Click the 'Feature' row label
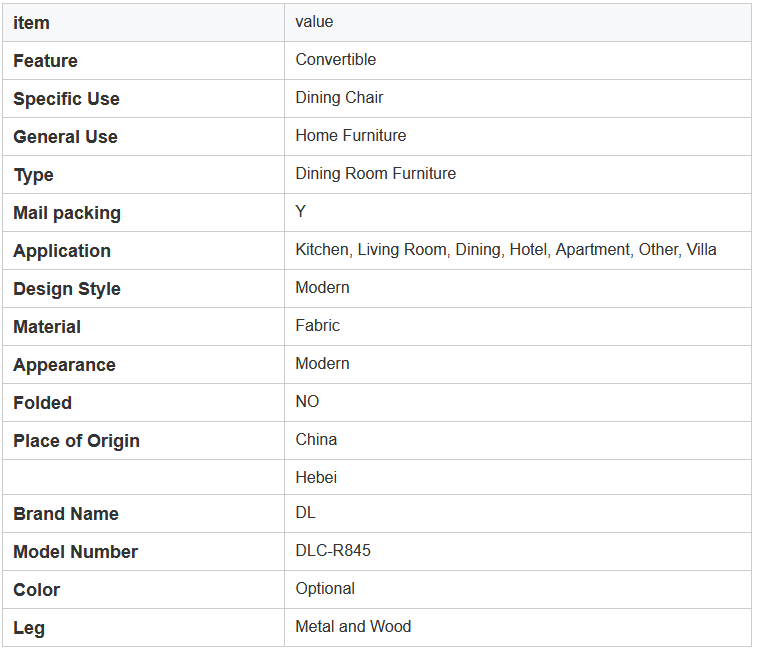757x651 pixels. click(45, 61)
